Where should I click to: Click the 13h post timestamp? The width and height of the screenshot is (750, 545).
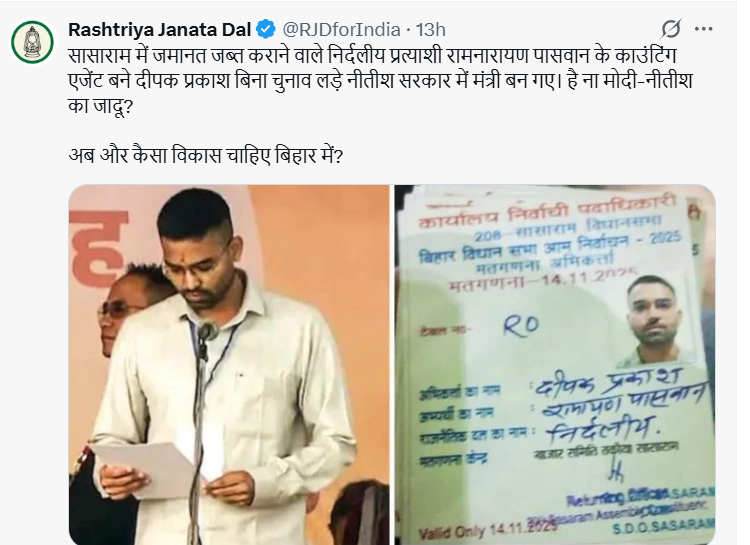430,30
